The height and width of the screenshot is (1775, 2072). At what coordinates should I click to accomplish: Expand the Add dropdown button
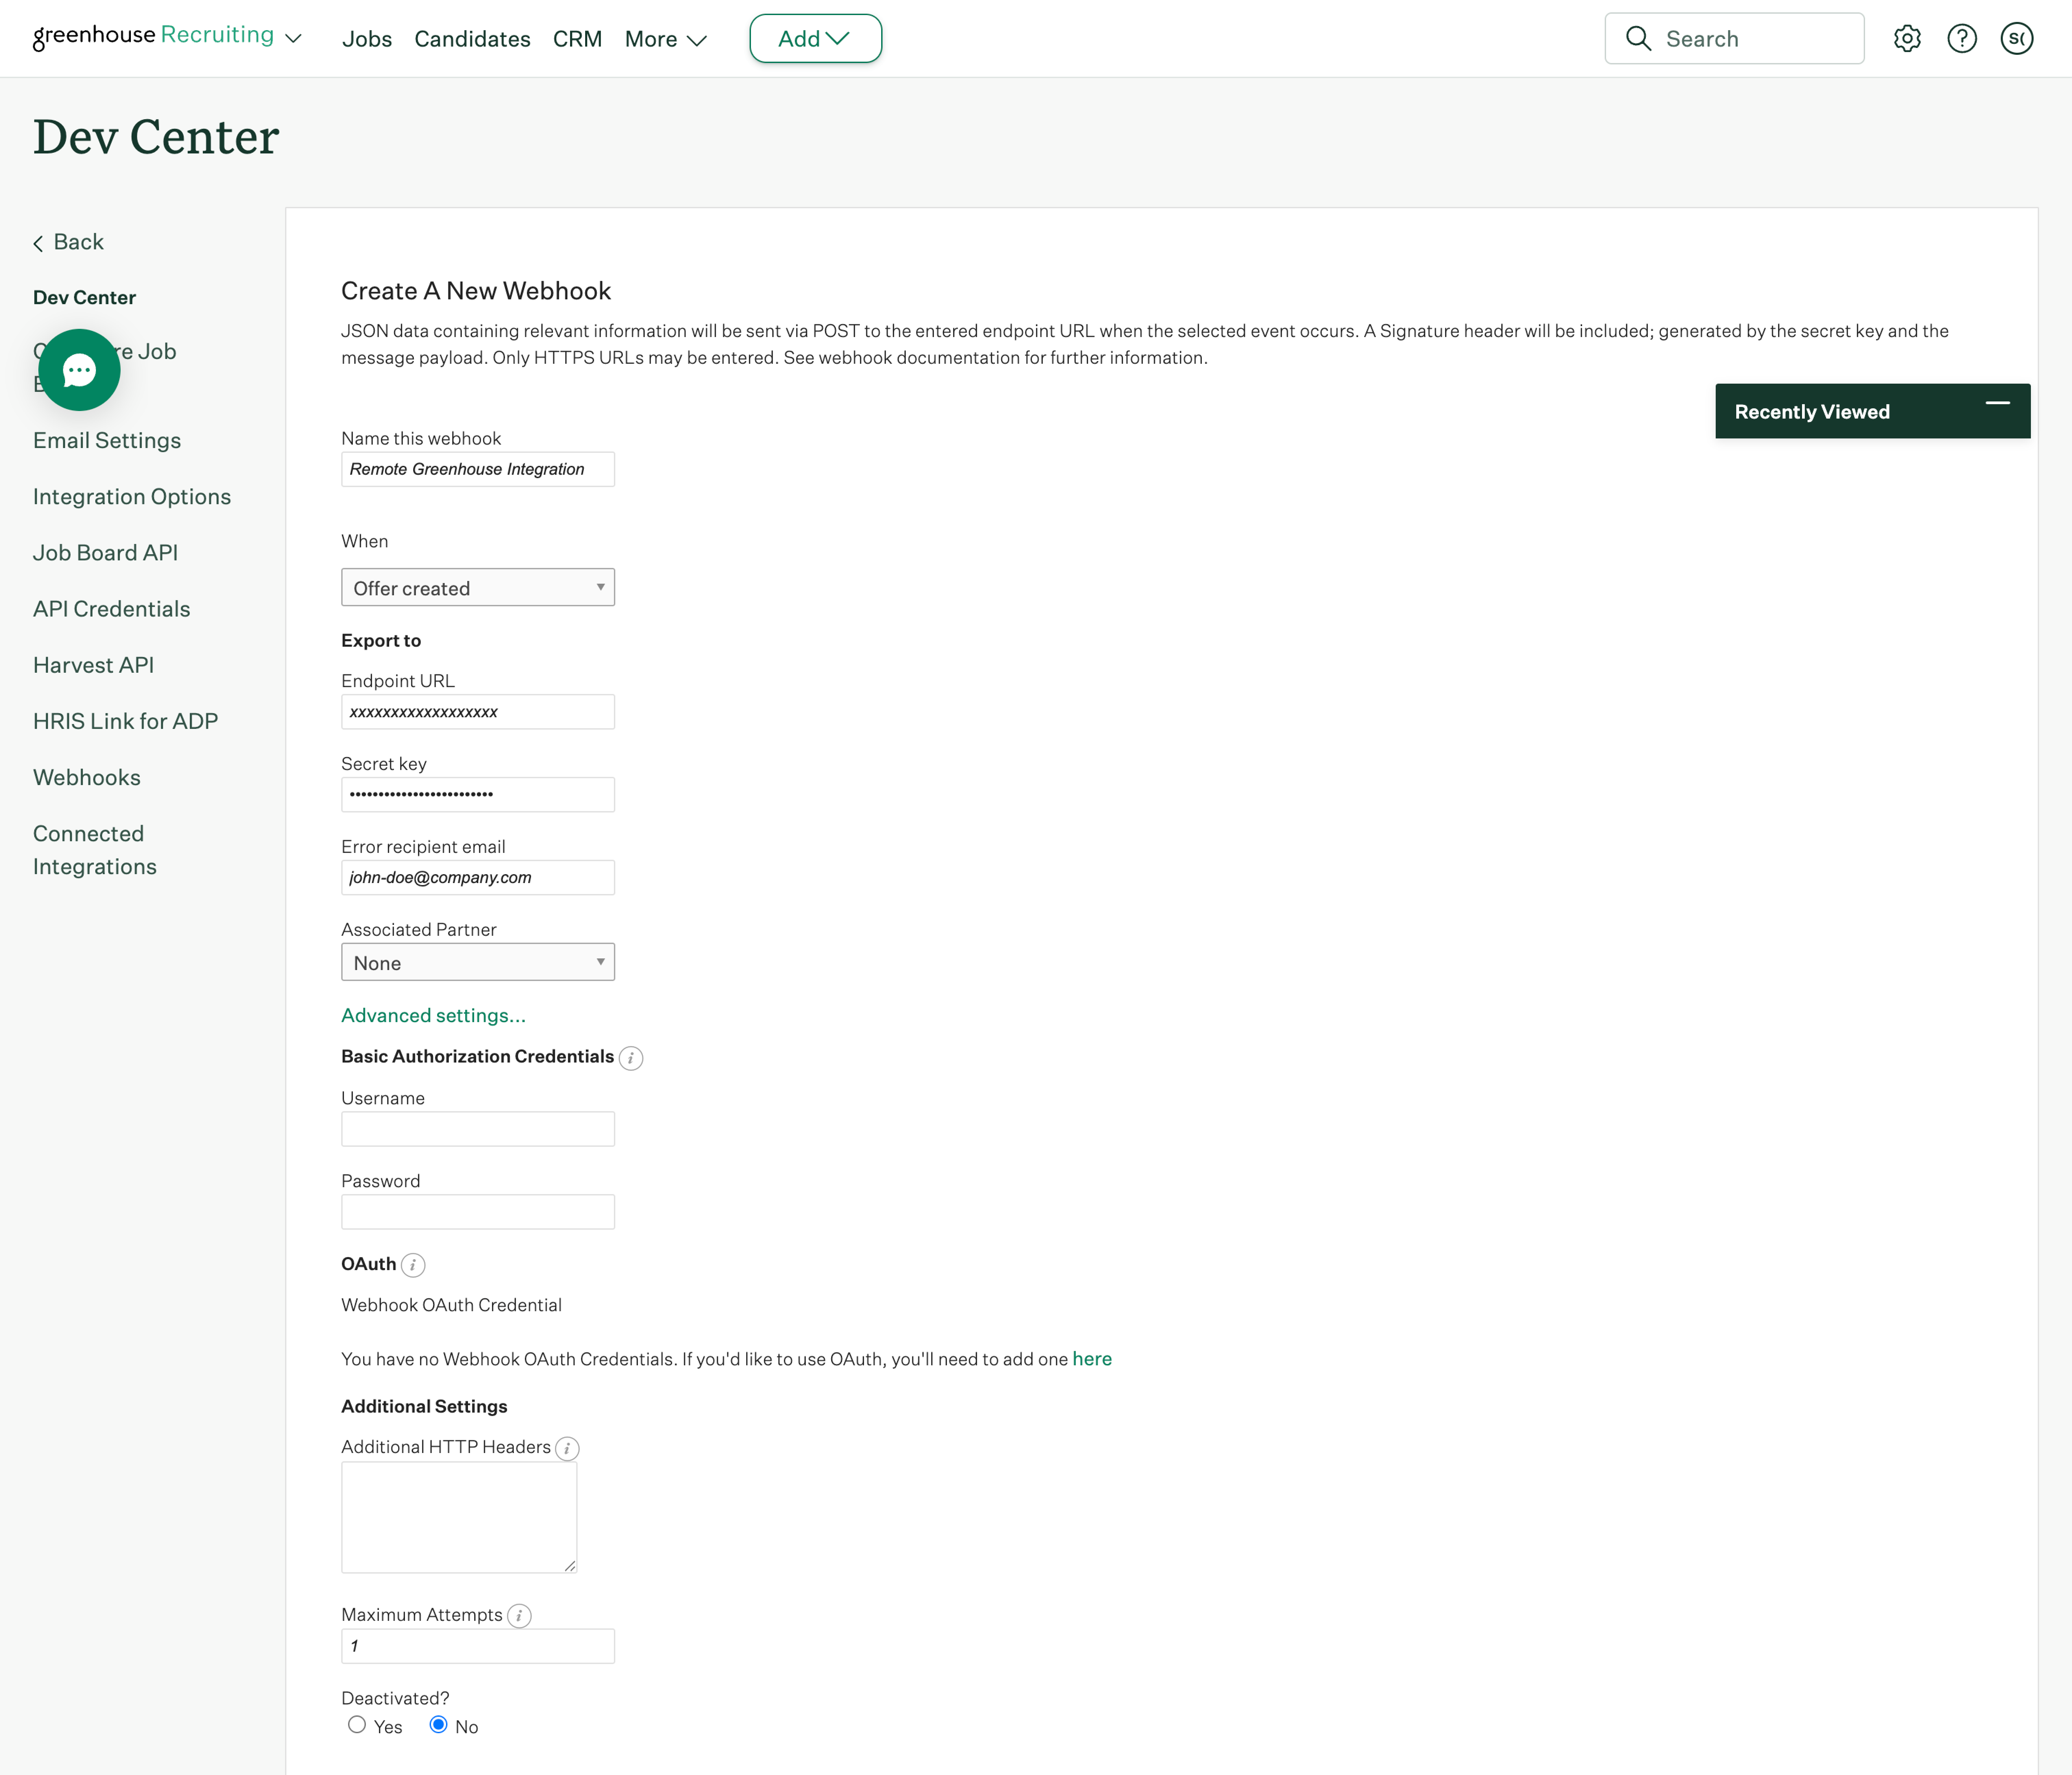[x=816, y=39]
